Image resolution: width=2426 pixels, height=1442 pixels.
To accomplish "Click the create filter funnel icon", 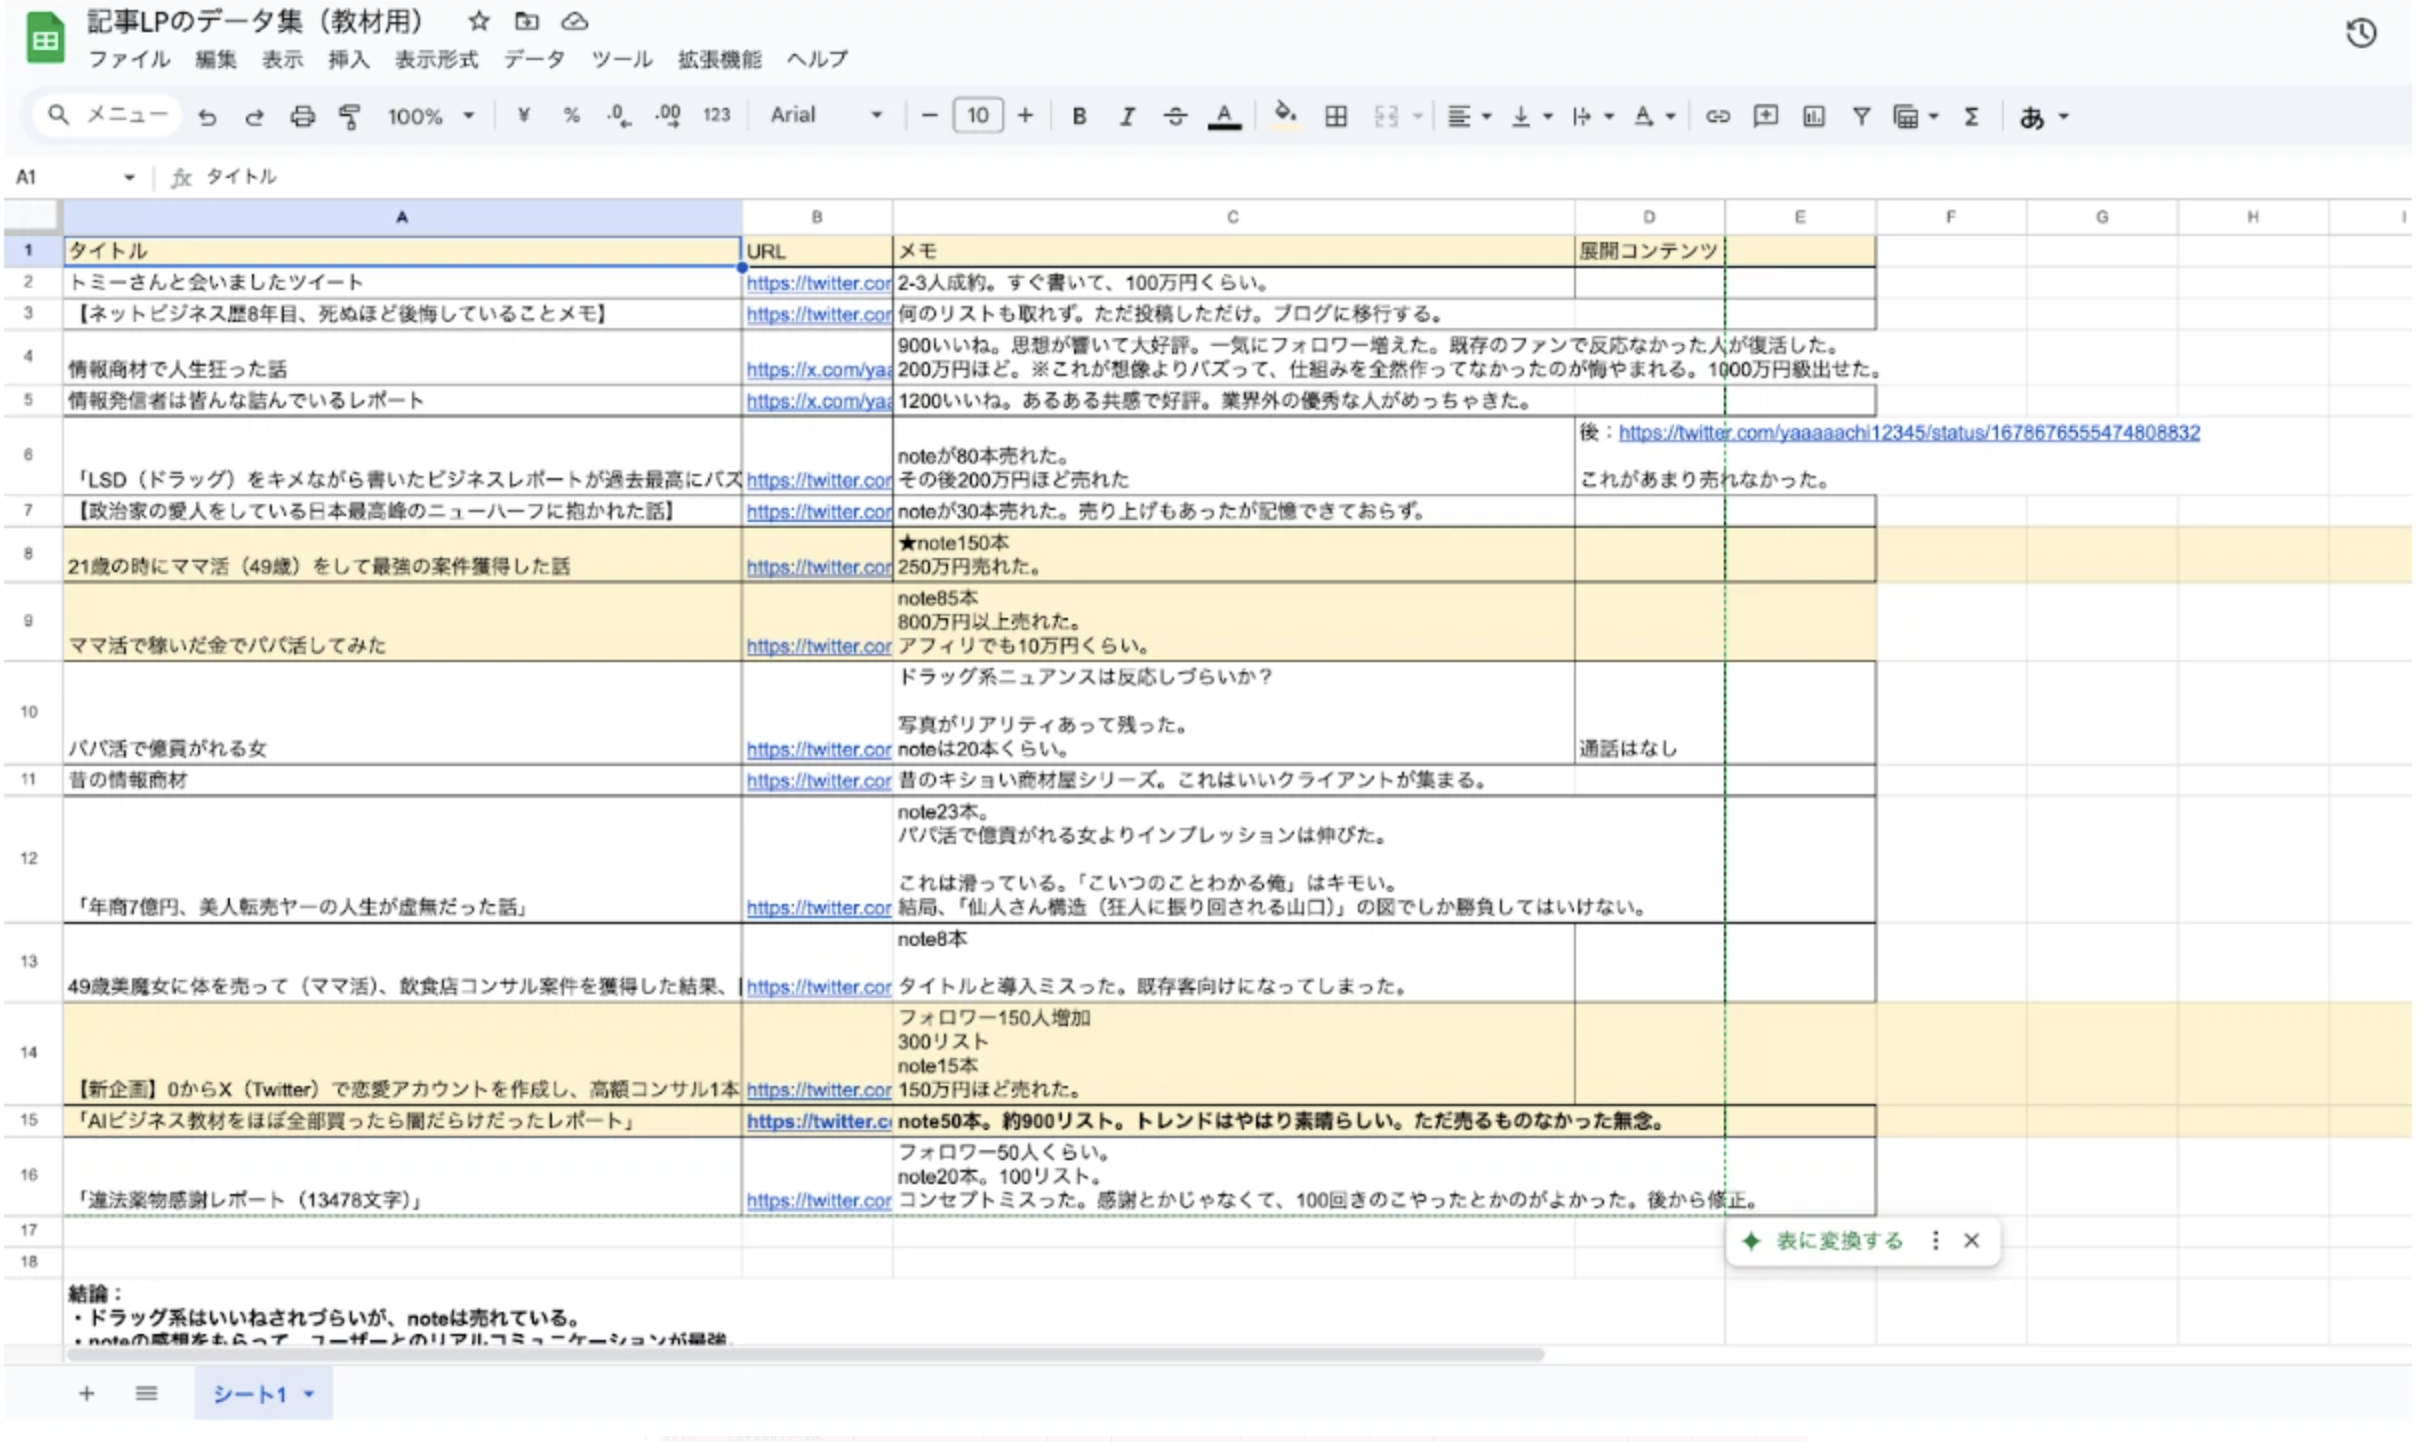I will click(x=1860, y=117).
